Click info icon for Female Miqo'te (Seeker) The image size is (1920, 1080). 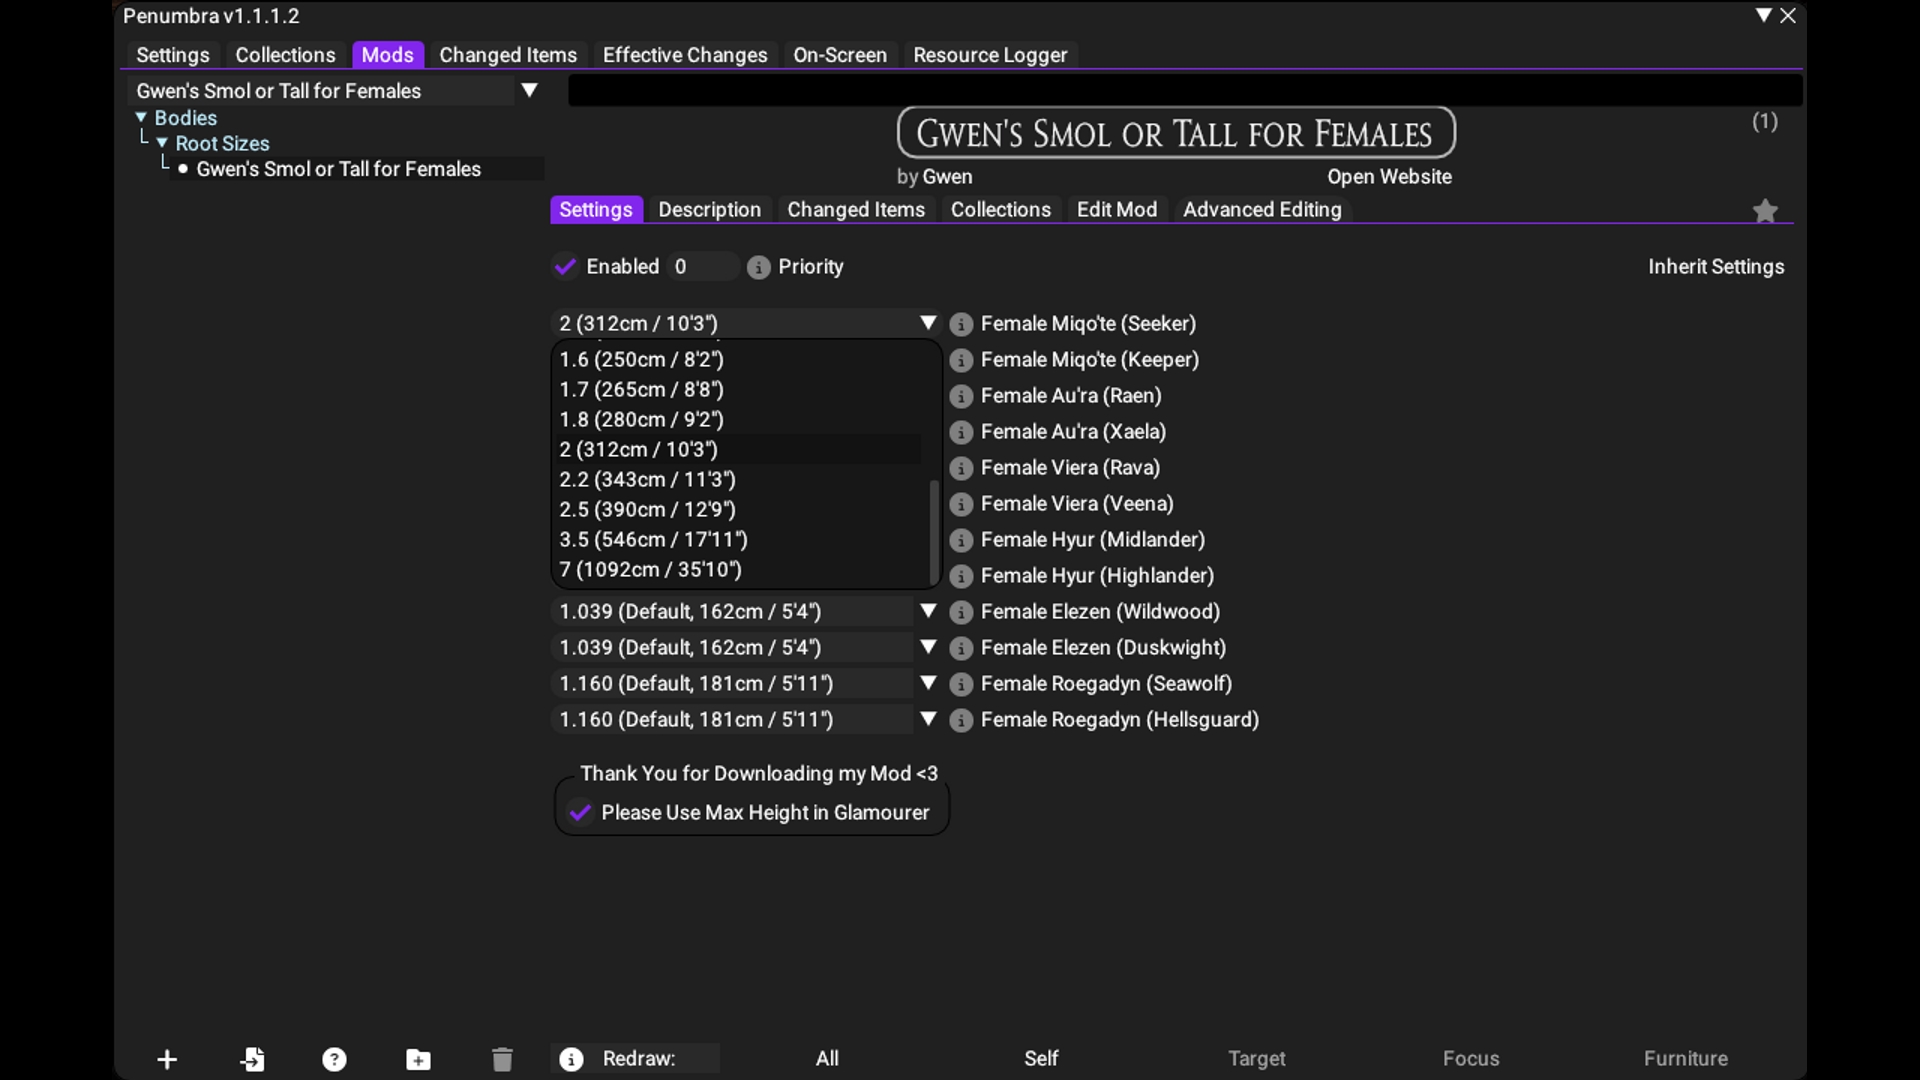click(961, 324)
